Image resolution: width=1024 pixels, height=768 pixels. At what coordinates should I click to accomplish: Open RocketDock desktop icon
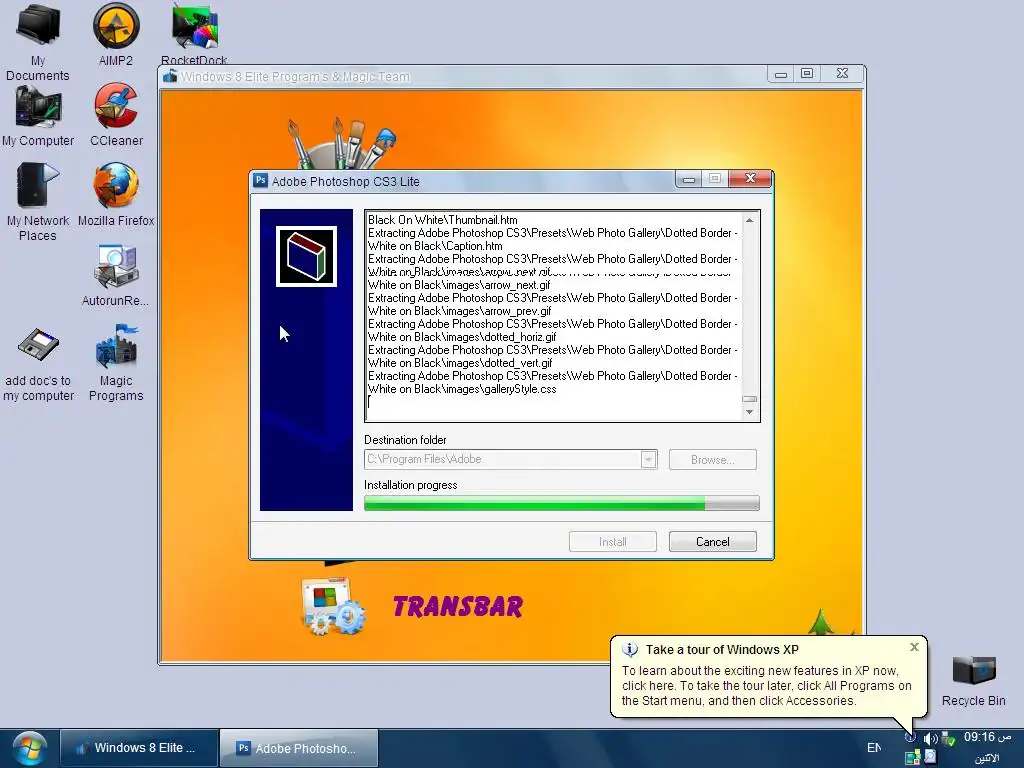pyautogui.click(x=194, y=34)
